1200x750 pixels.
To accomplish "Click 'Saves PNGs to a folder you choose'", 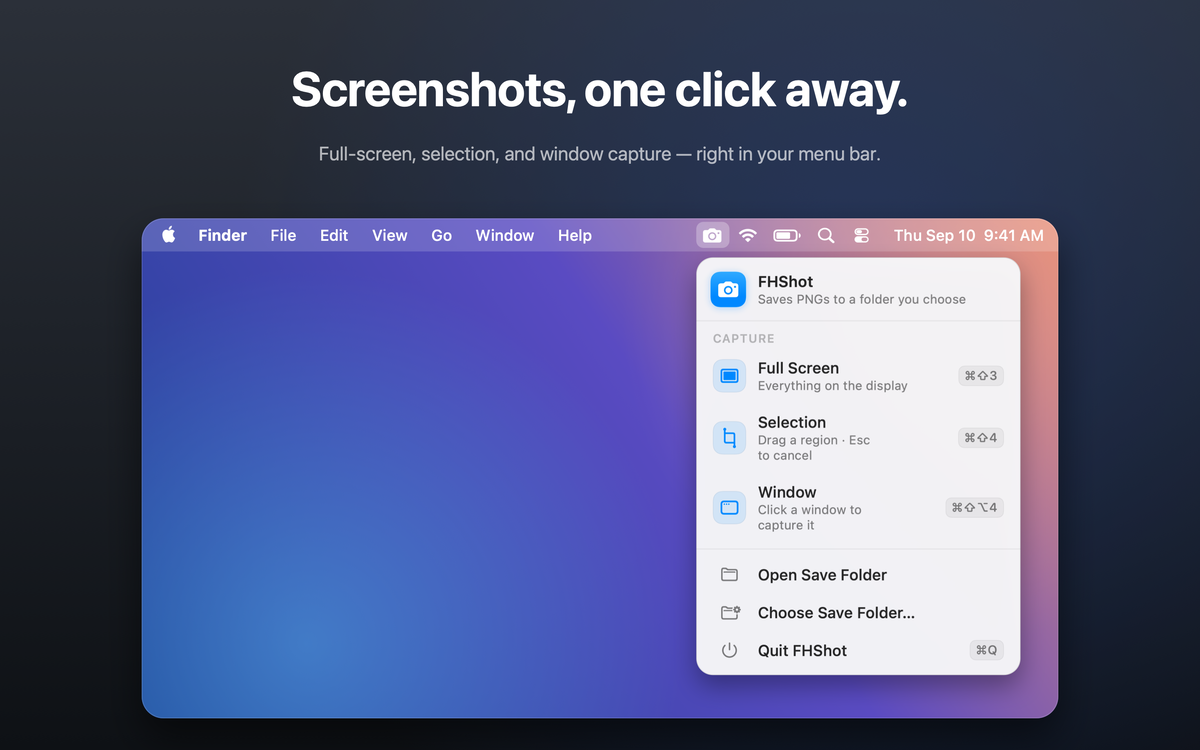I will 862,299.
